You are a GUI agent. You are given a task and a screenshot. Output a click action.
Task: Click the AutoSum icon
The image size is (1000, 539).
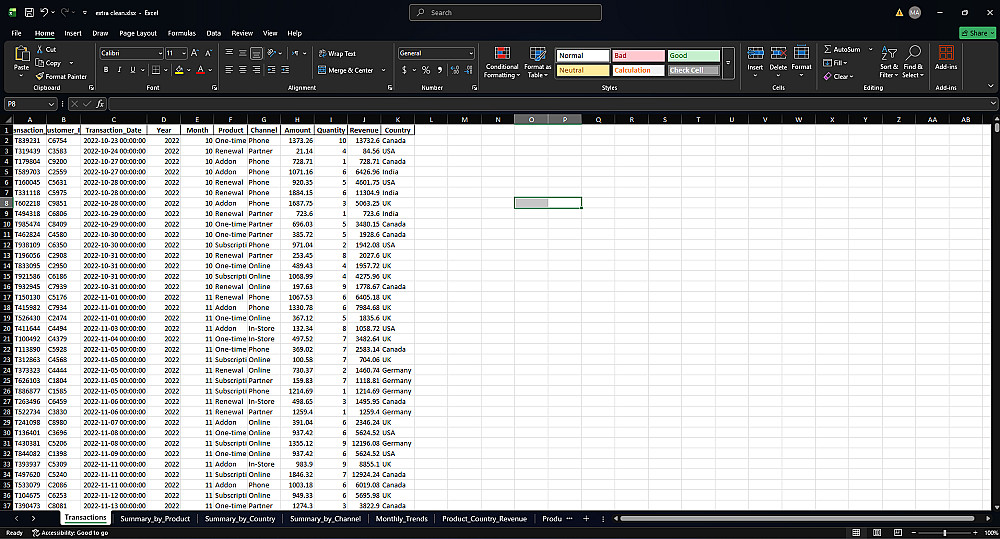tap(828, 49)
